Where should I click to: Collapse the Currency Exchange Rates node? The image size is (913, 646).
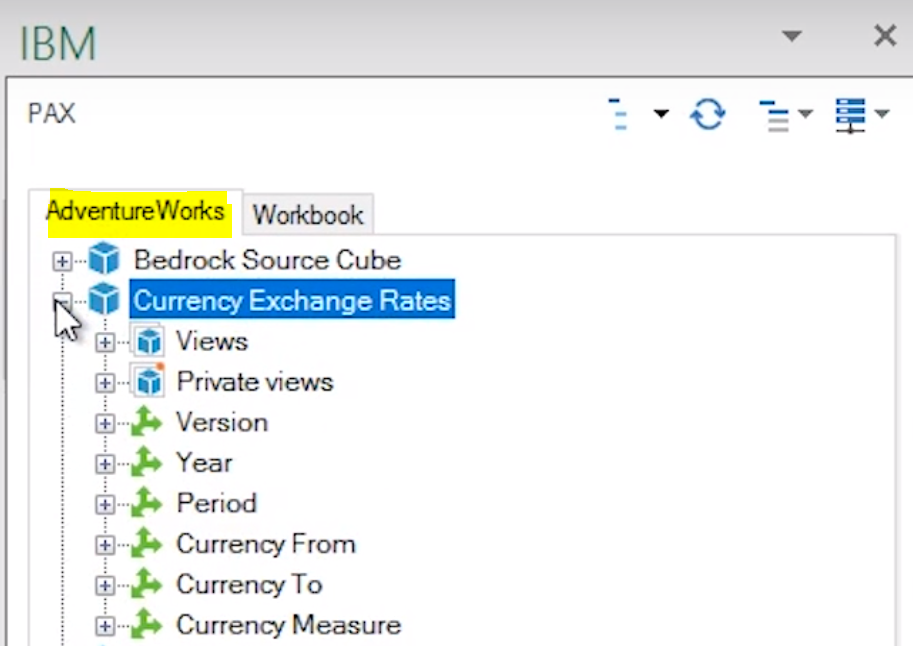[x=62, y=301]
